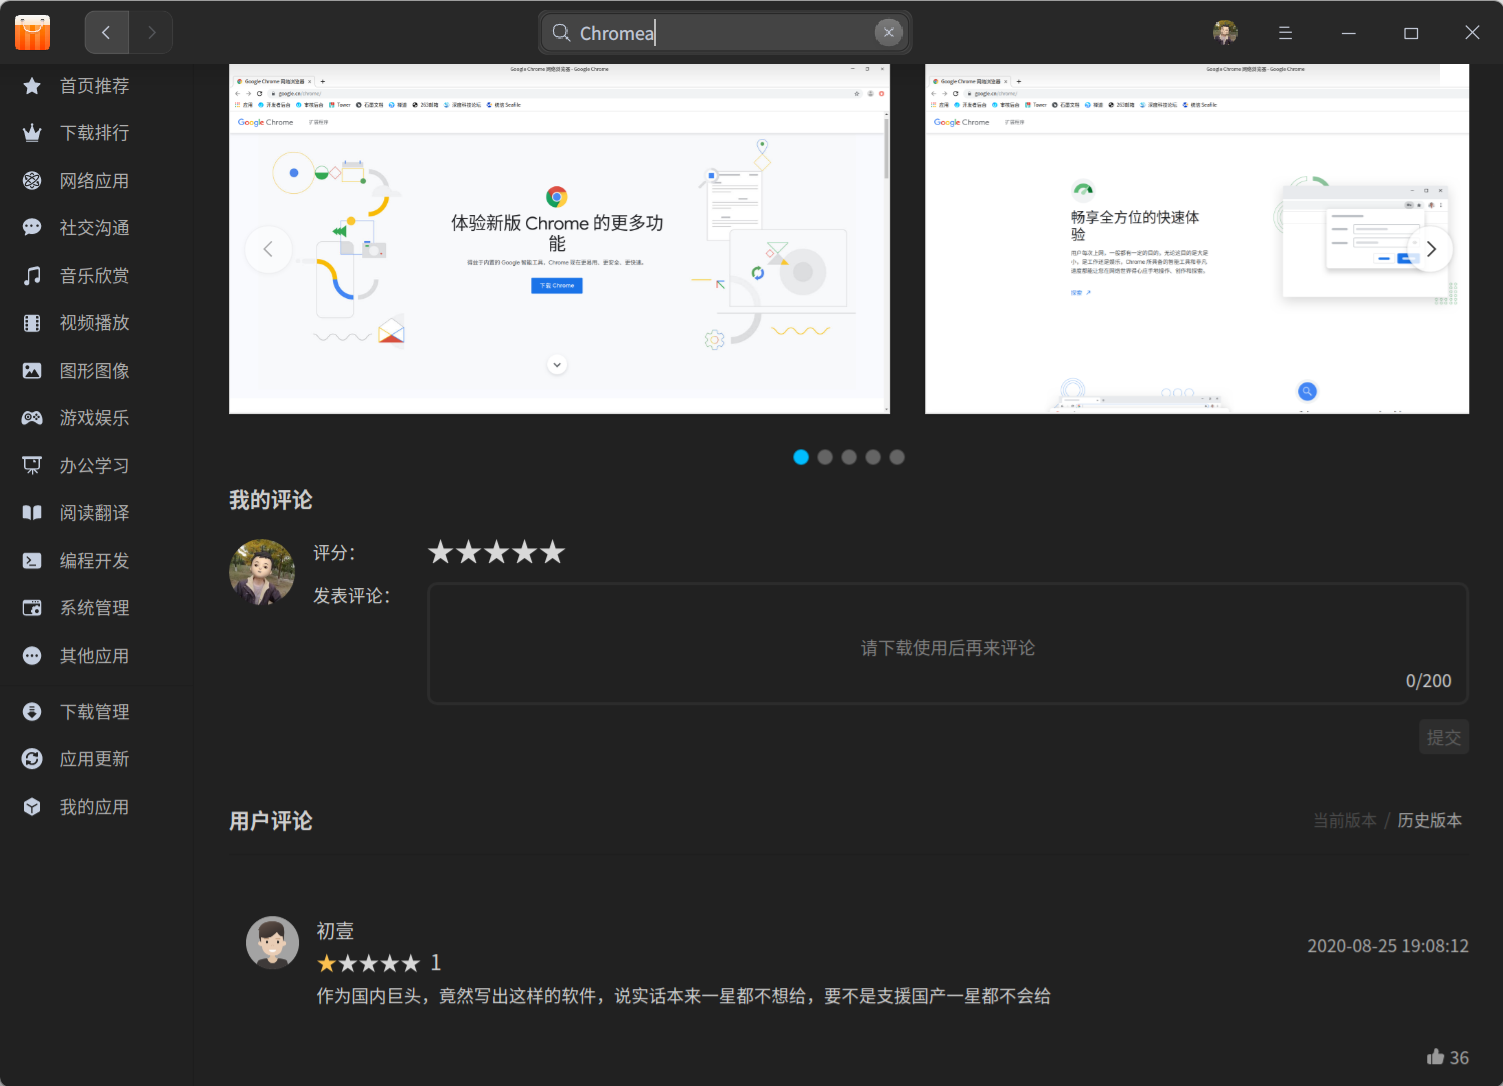Open 阅读翻译 book icon
This screenshot has height=1086, width=1503.
(32, 513)
